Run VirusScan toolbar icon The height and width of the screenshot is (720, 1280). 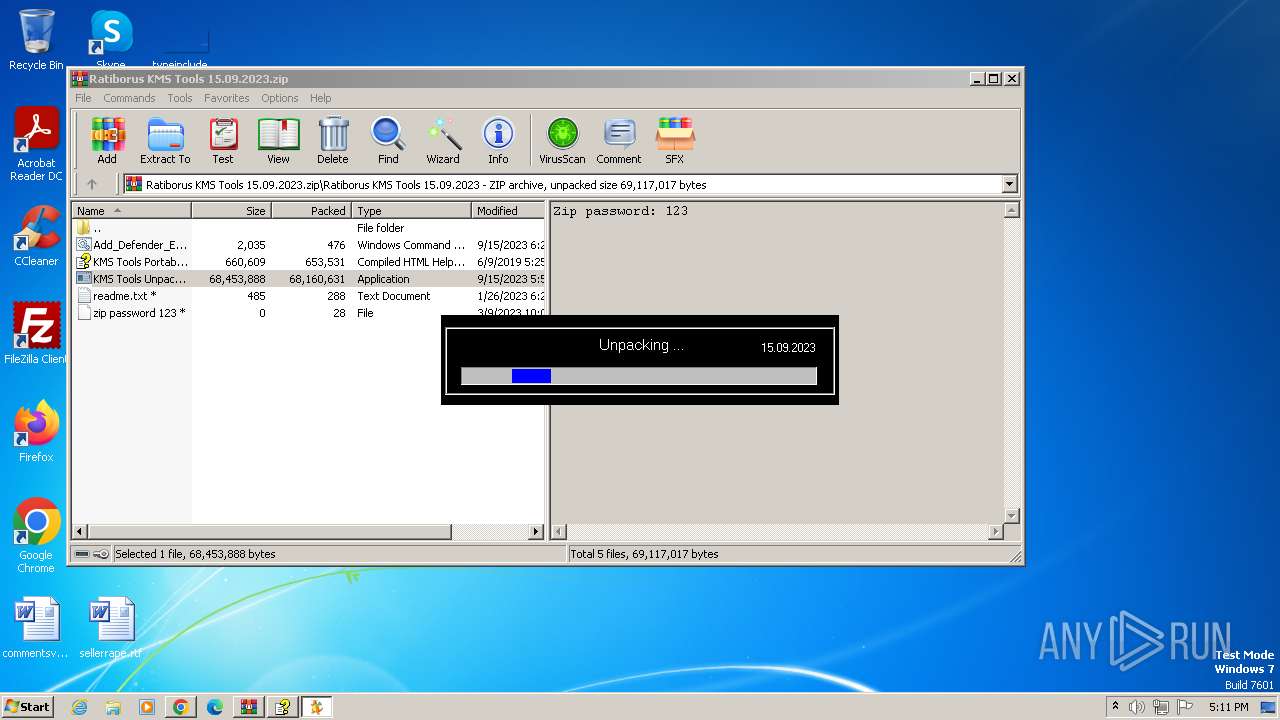[x=562, y=140]
